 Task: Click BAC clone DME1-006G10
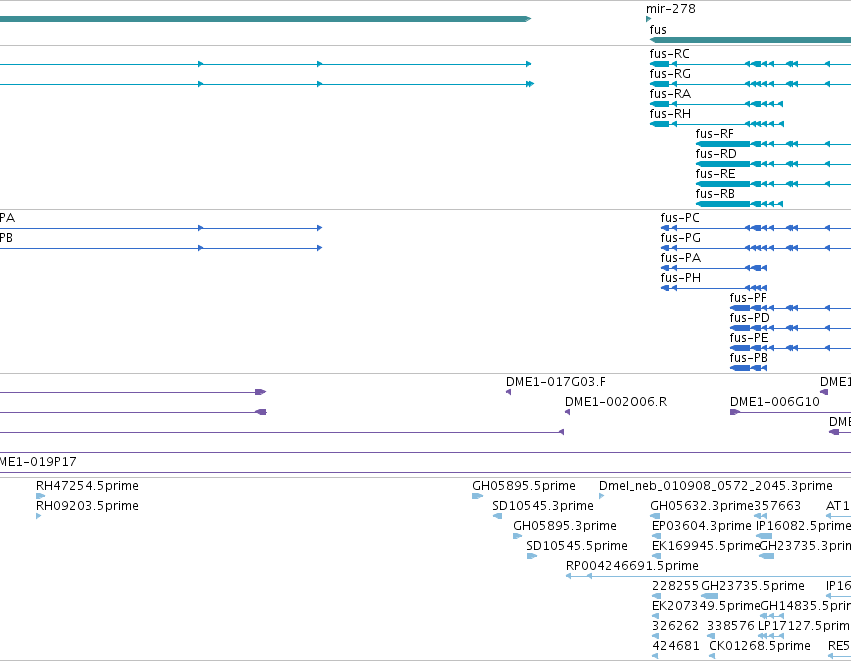click(x=774, y=402)
